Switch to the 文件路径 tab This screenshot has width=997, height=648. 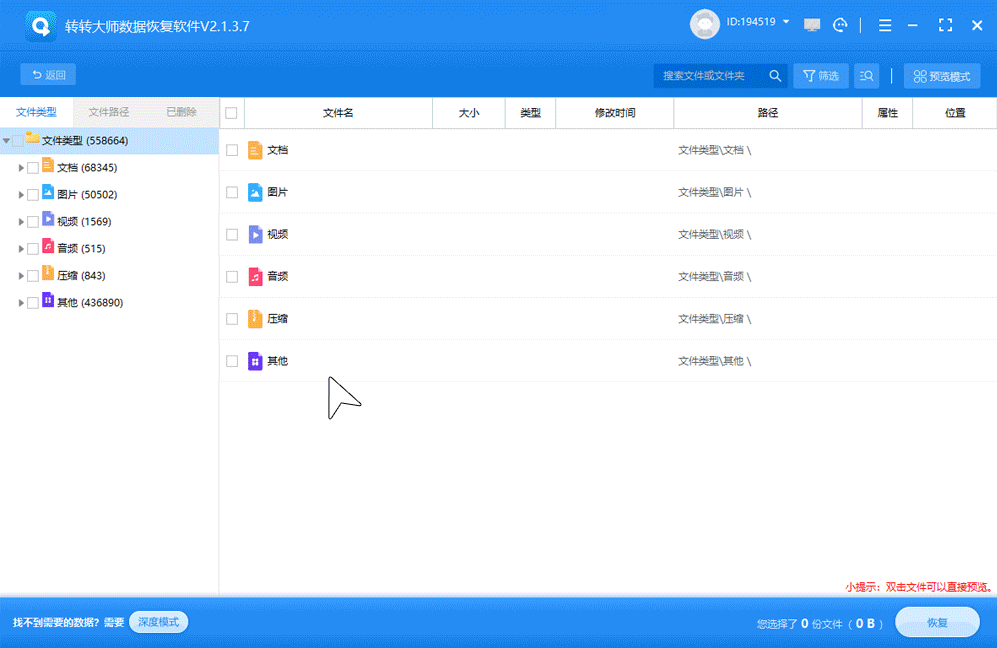tap(109, 112)
